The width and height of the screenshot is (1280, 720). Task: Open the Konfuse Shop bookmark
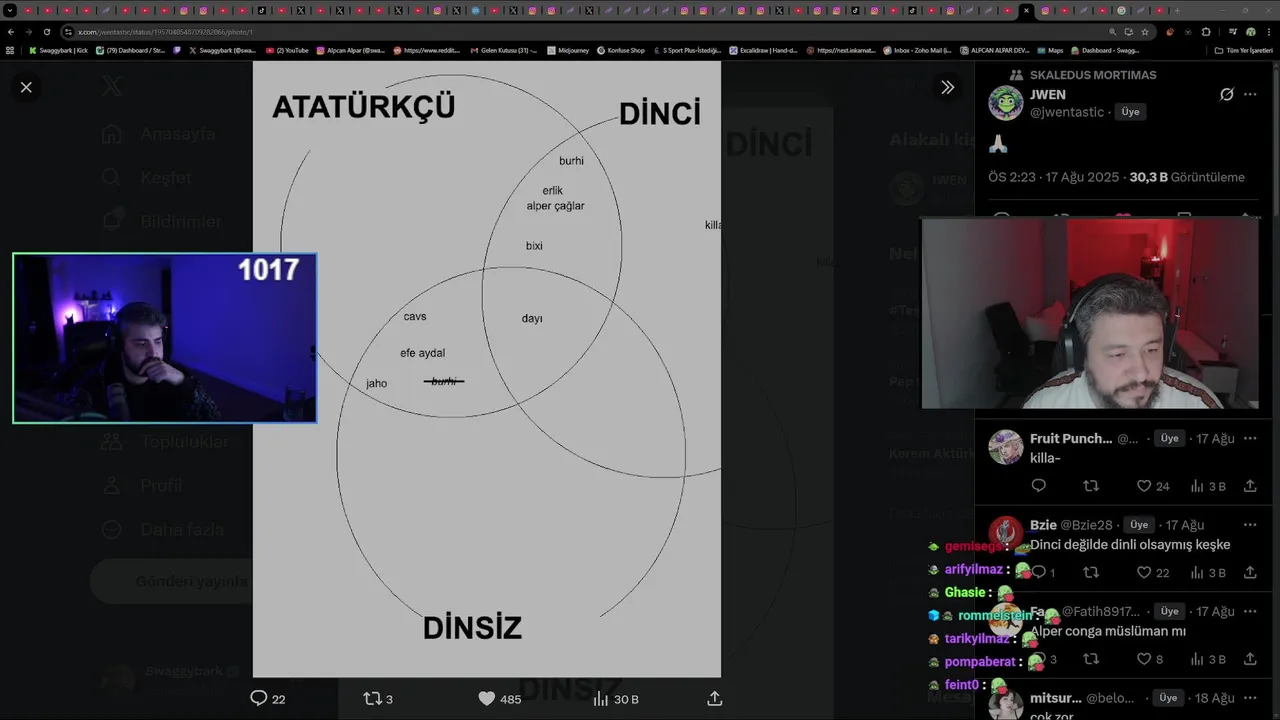pos(620,50)
